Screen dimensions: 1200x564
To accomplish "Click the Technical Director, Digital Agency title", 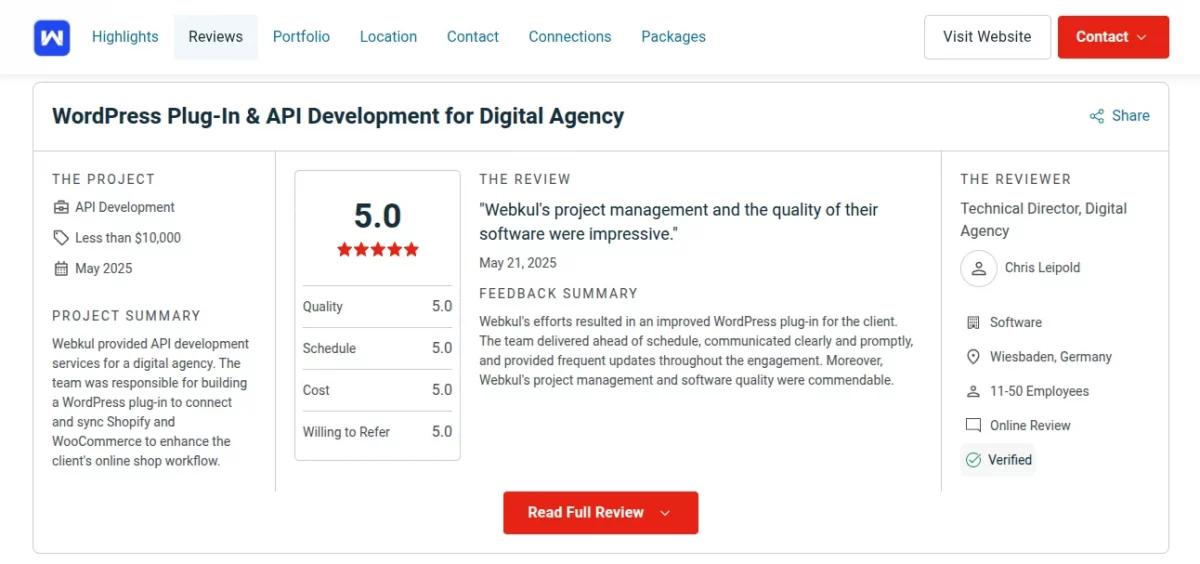I will (x=1044, y=220).
